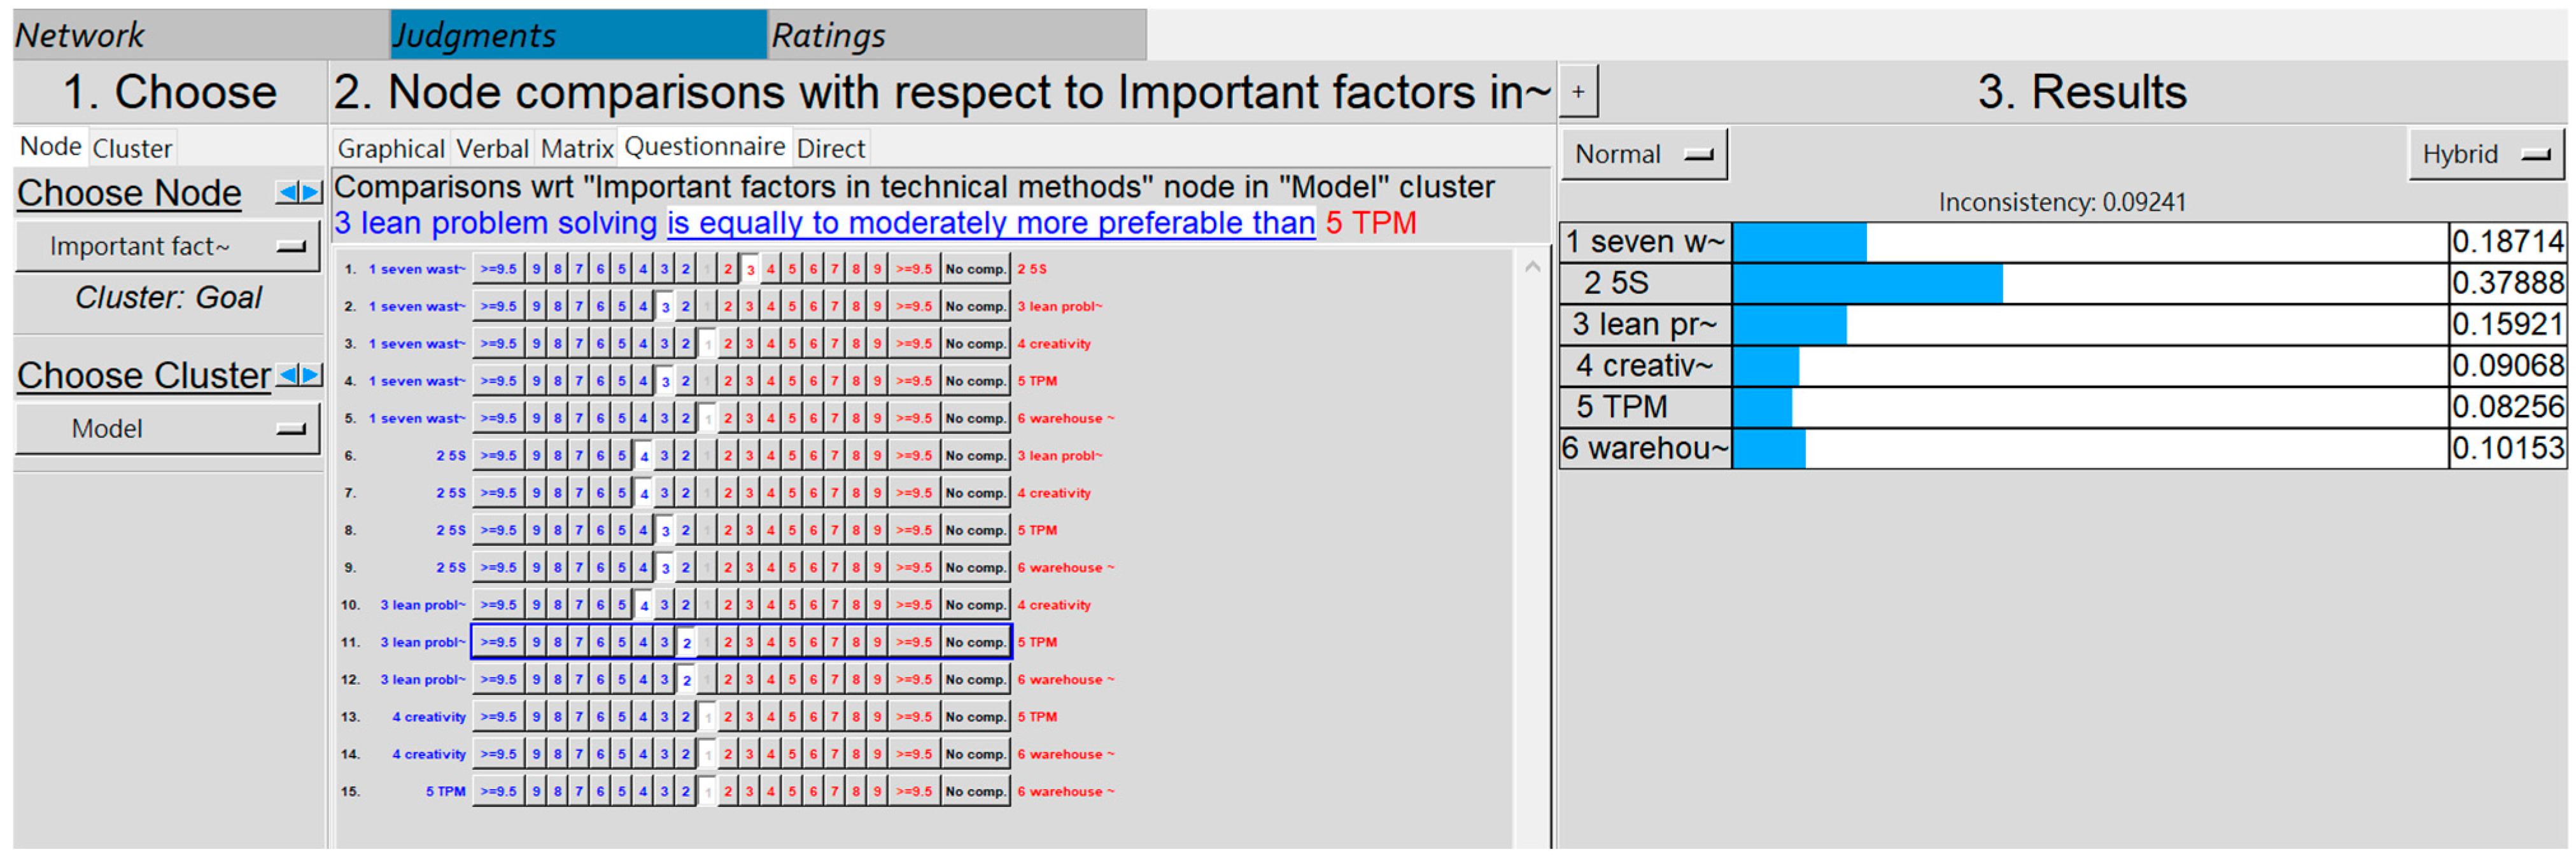
Task: Click the next cluster arrow beside Choose Cluster
Action: point(311,375)
